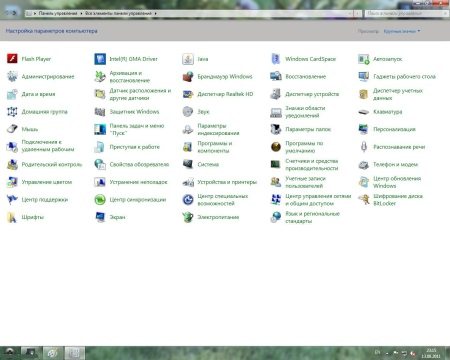Viewport: 450px width, 360px height.
Task: Open the Клавиатура icon
Action: [x=364, y=112]
